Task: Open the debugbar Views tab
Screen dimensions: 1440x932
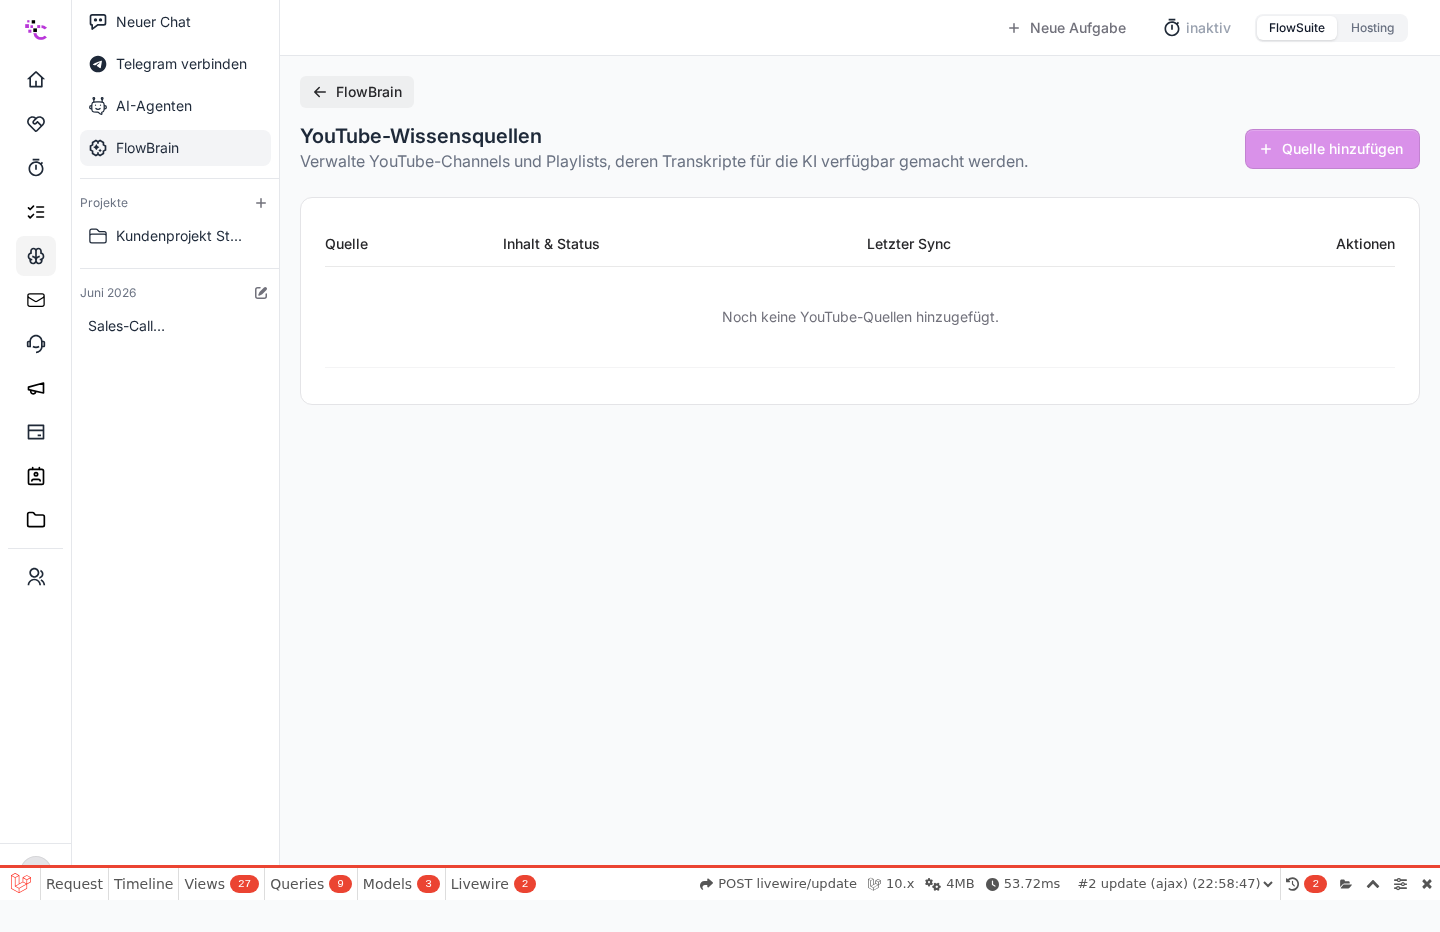Action: pyautogui.click(x=221, y=884)
